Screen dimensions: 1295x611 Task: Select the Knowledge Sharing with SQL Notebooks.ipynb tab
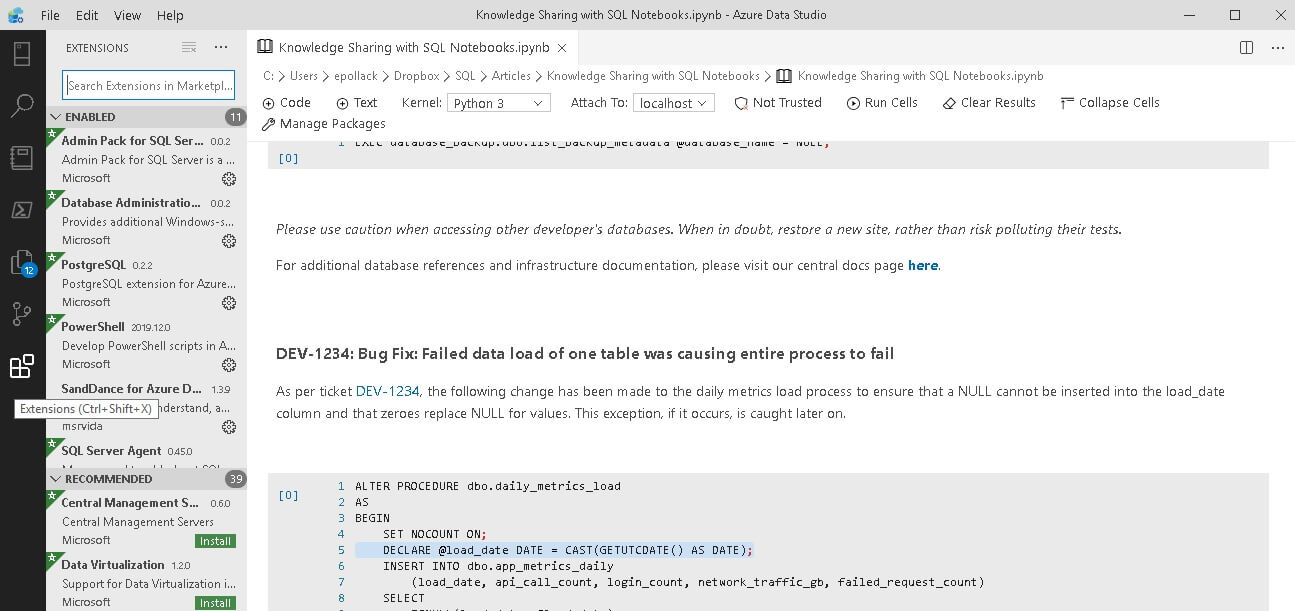tap(412, 48)
